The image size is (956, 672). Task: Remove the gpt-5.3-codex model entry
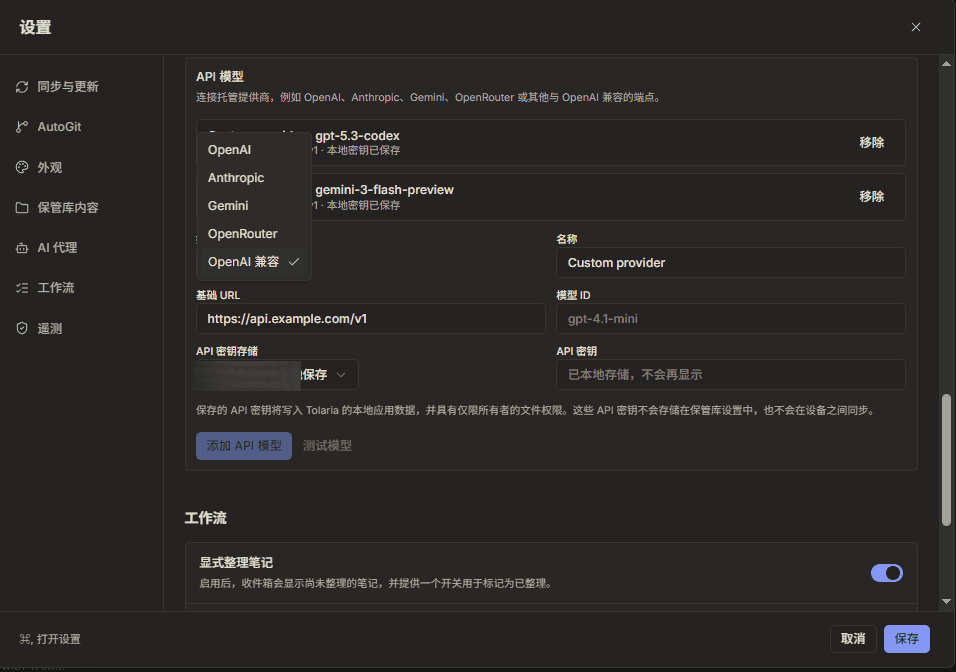click(871, 143)
